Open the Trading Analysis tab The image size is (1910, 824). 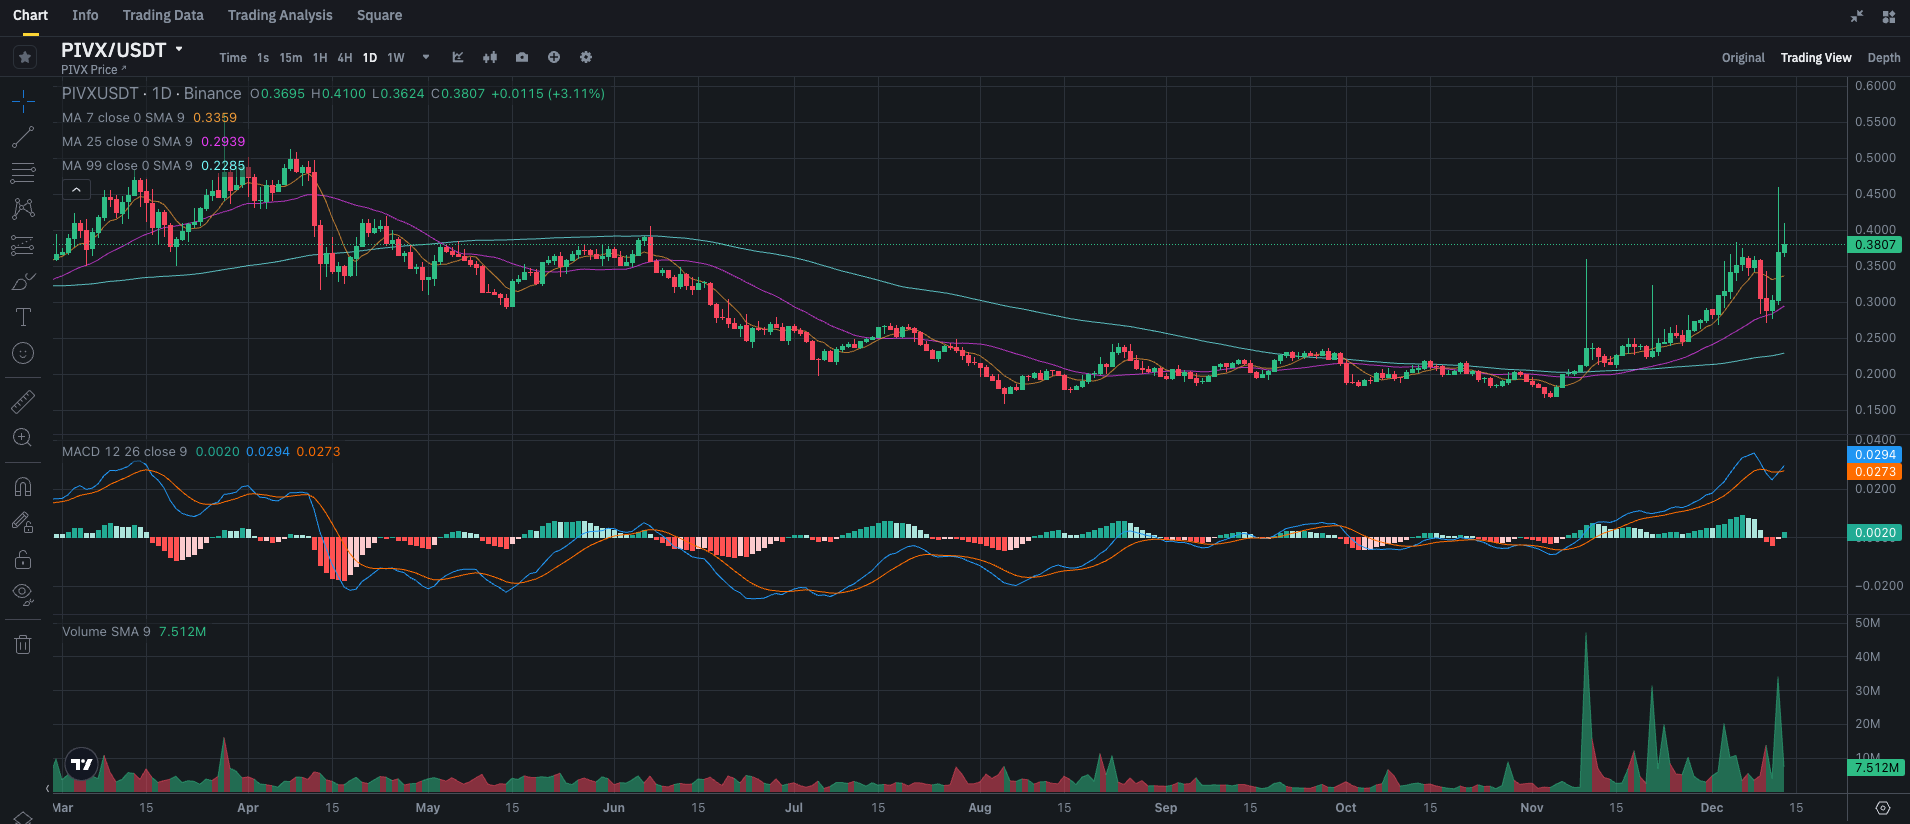click(x=280, y=15)
